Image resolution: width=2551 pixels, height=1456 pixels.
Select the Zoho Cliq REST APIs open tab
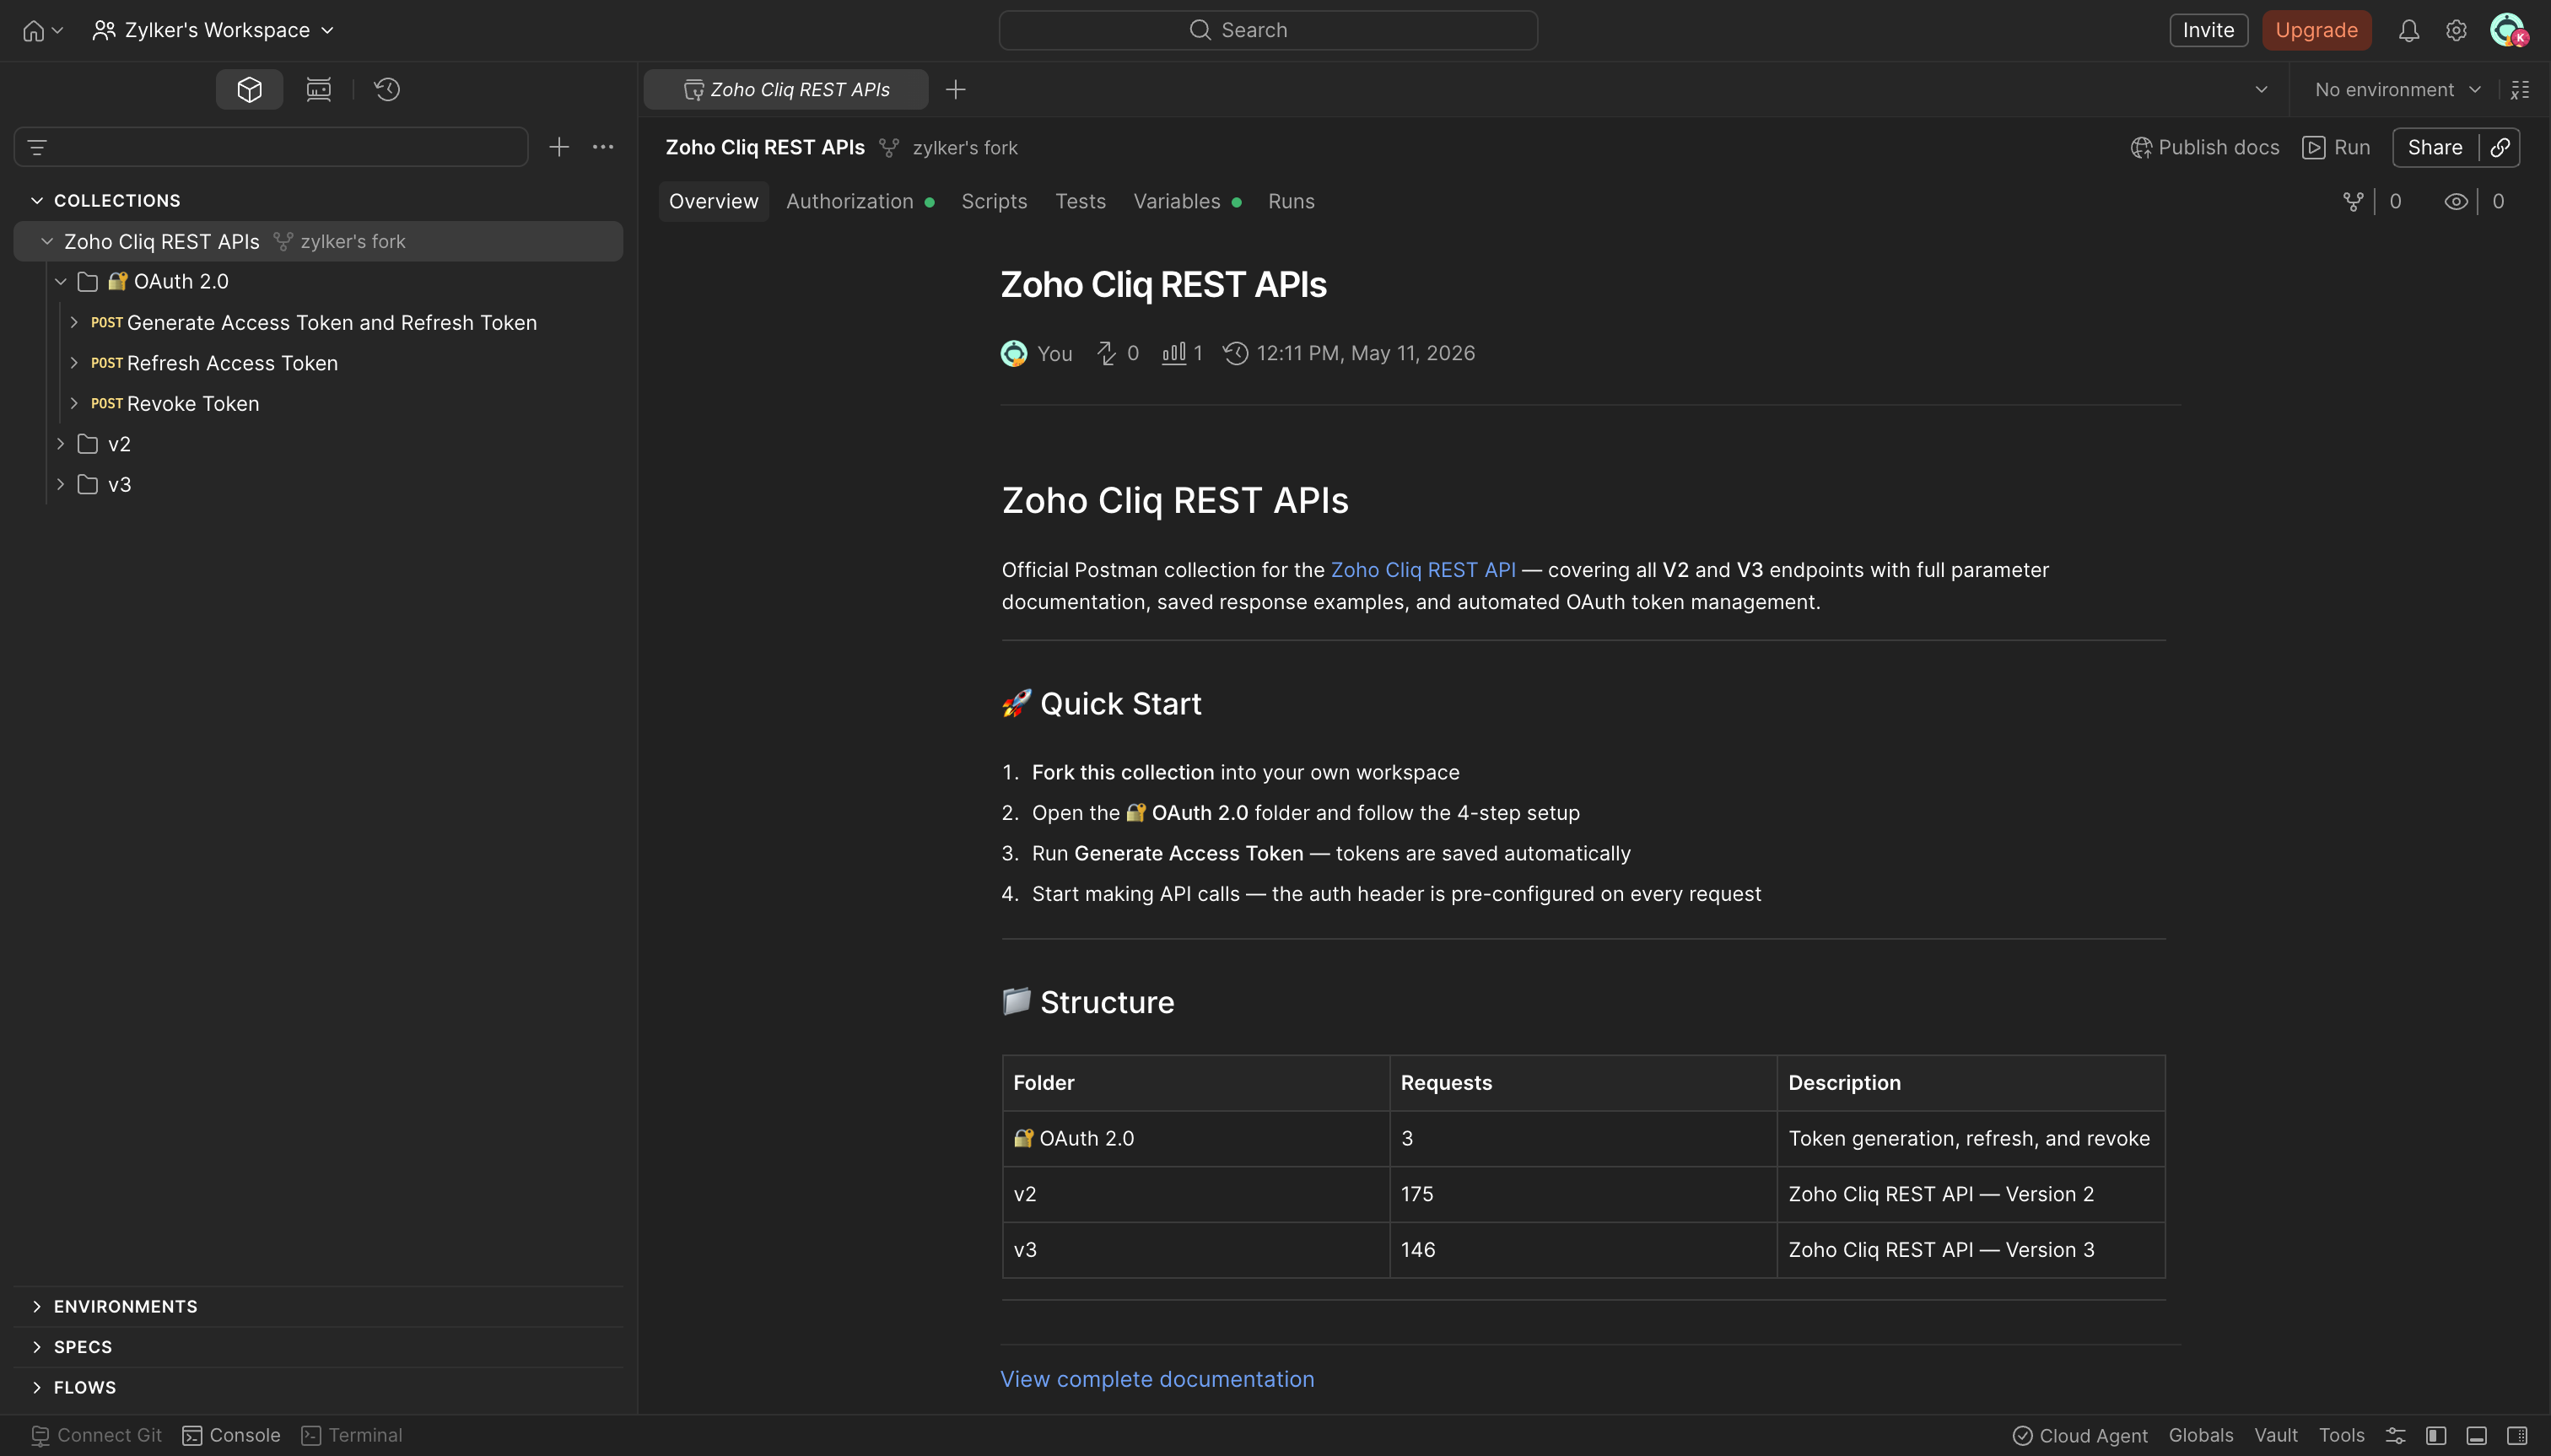pos(786,90)
